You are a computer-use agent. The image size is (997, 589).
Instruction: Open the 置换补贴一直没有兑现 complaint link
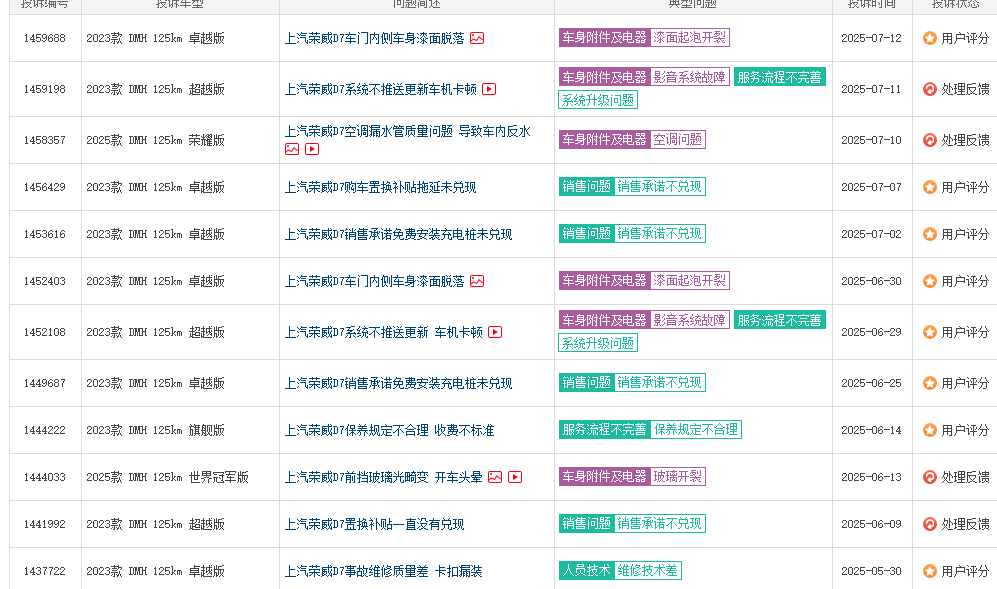point(375,524)
